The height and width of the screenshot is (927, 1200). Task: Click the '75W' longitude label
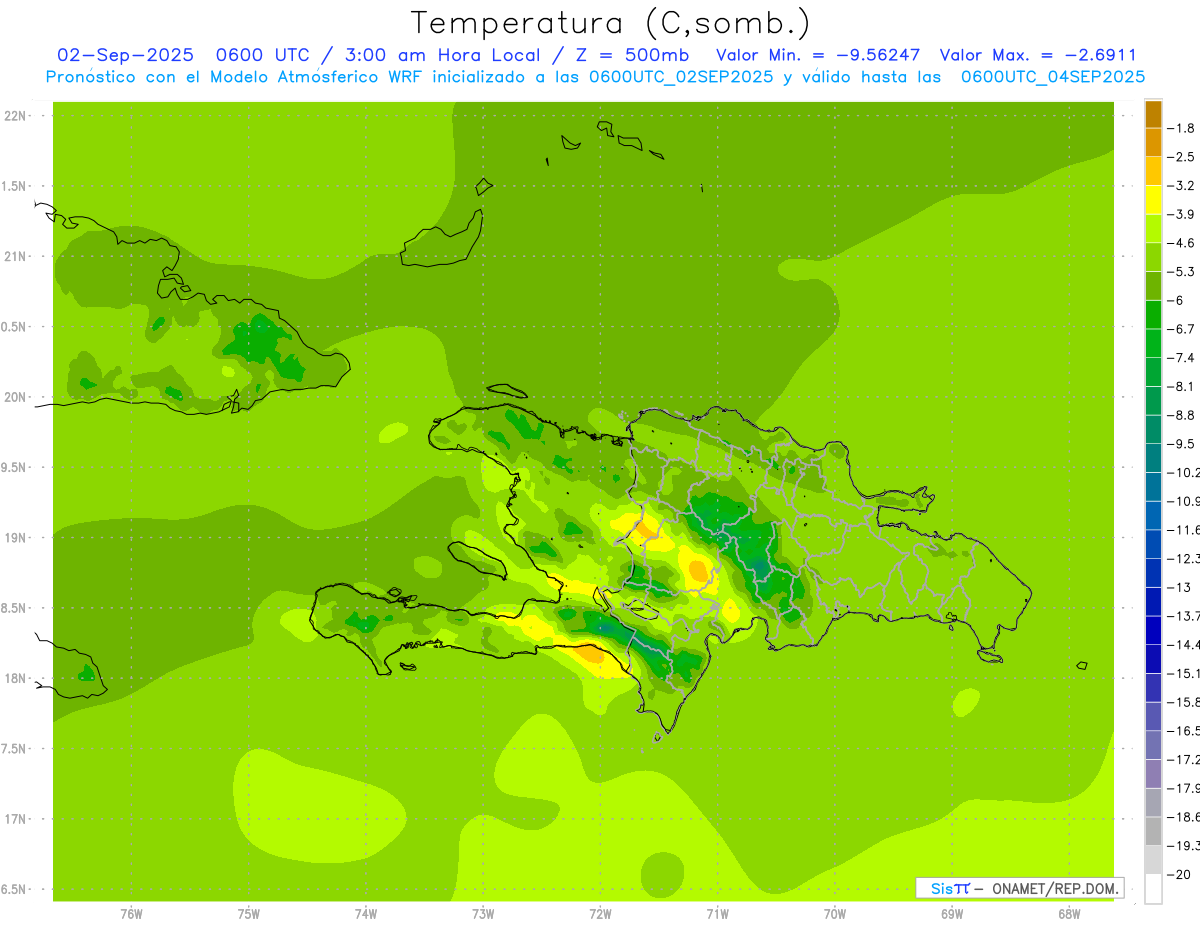(x=249, y=914)
